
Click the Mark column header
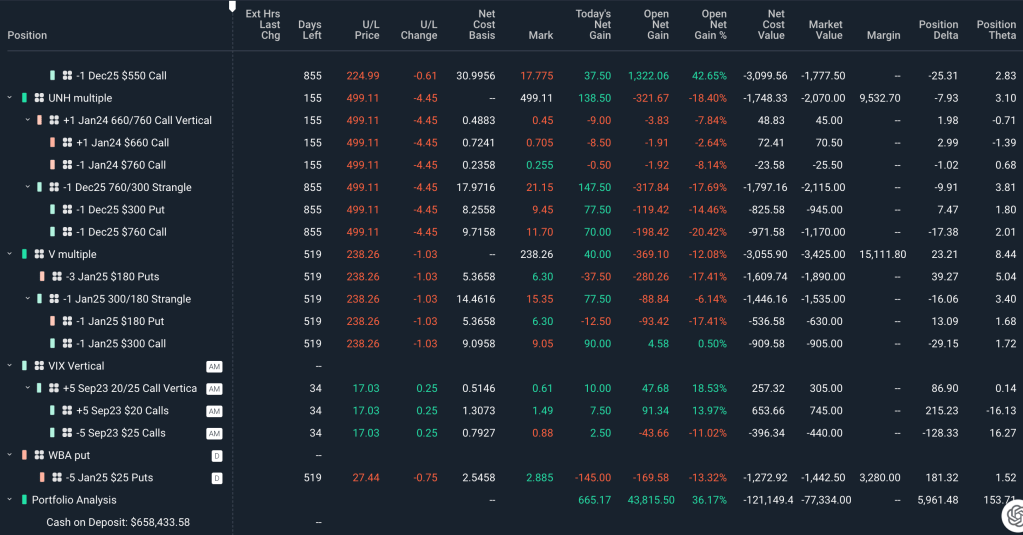click(540, 35)
